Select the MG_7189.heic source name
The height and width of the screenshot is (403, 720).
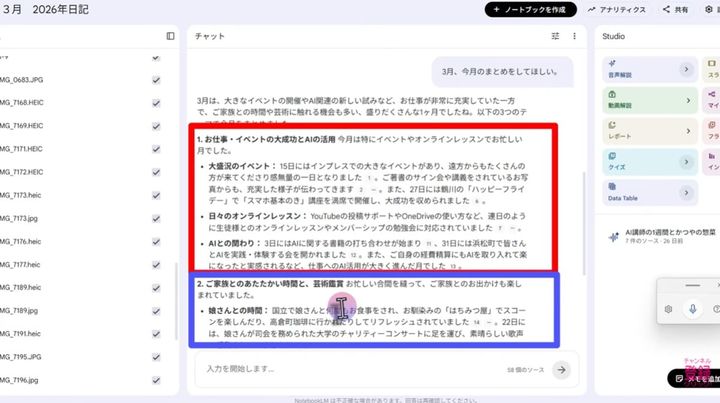click(21, 288)
